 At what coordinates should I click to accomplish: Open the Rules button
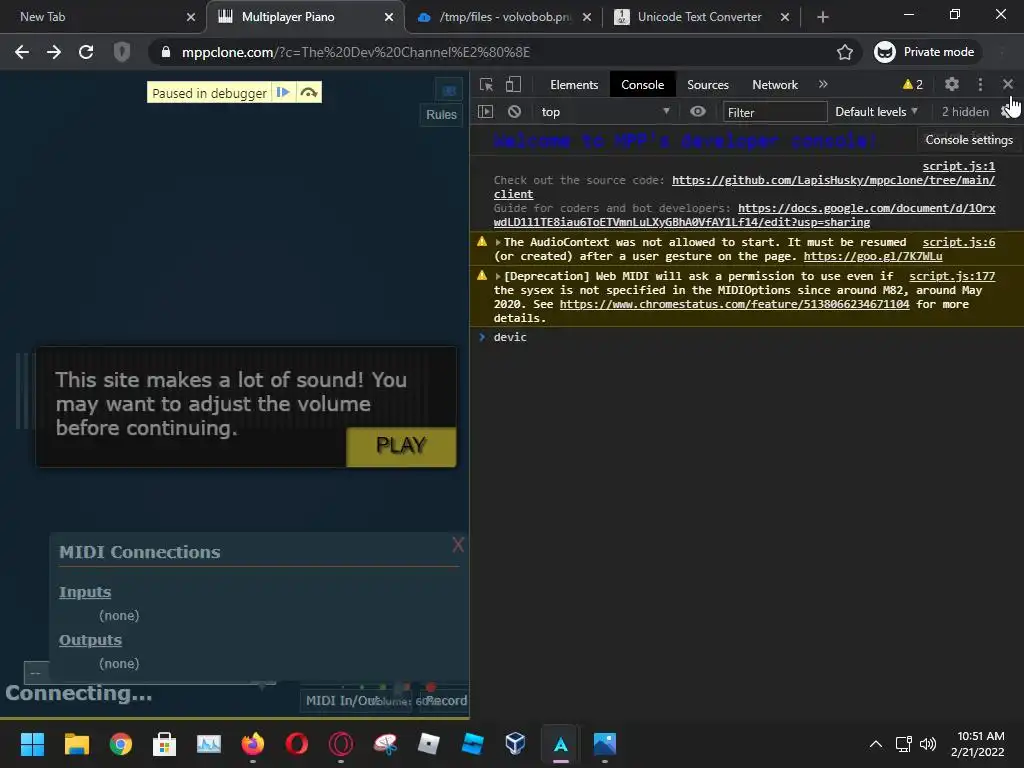click(441, 114)
